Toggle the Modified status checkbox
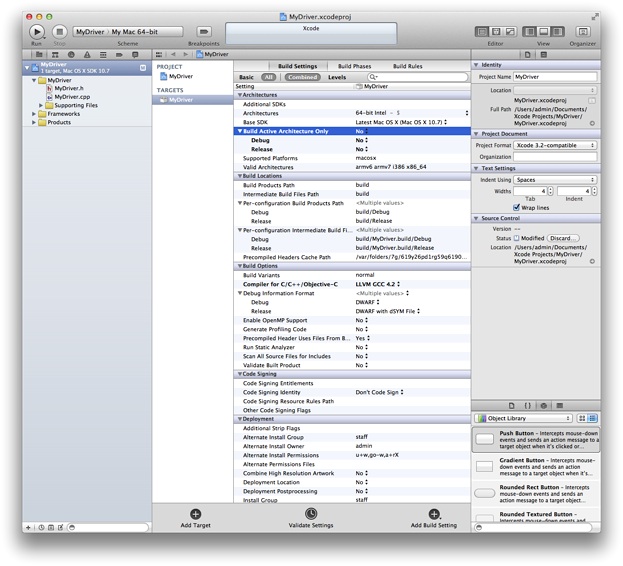 (517, 238)
